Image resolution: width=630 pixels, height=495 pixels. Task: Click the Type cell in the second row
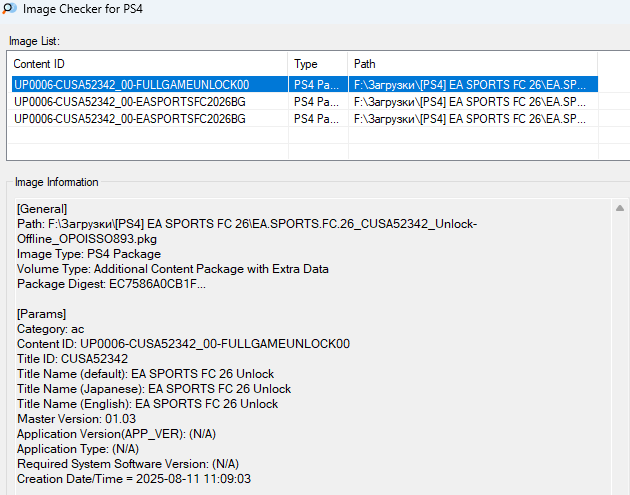click(x=317, y=102)
